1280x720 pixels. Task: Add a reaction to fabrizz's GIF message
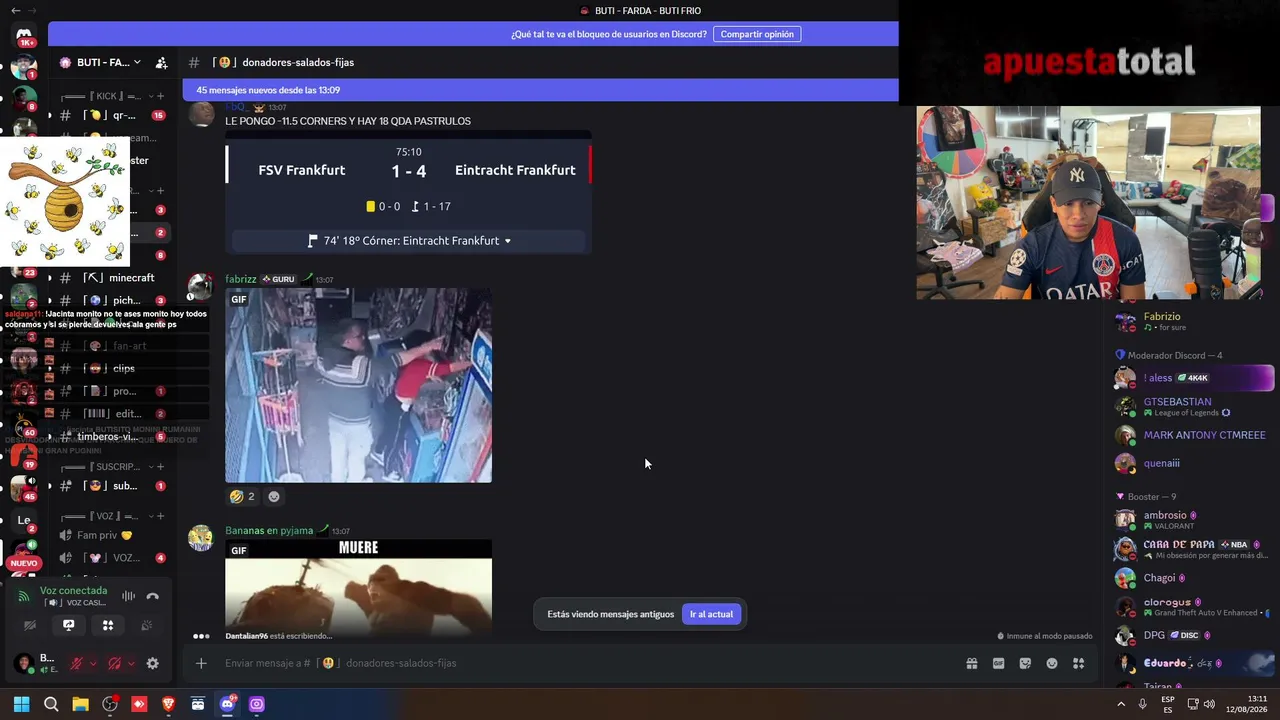point(274,496)
